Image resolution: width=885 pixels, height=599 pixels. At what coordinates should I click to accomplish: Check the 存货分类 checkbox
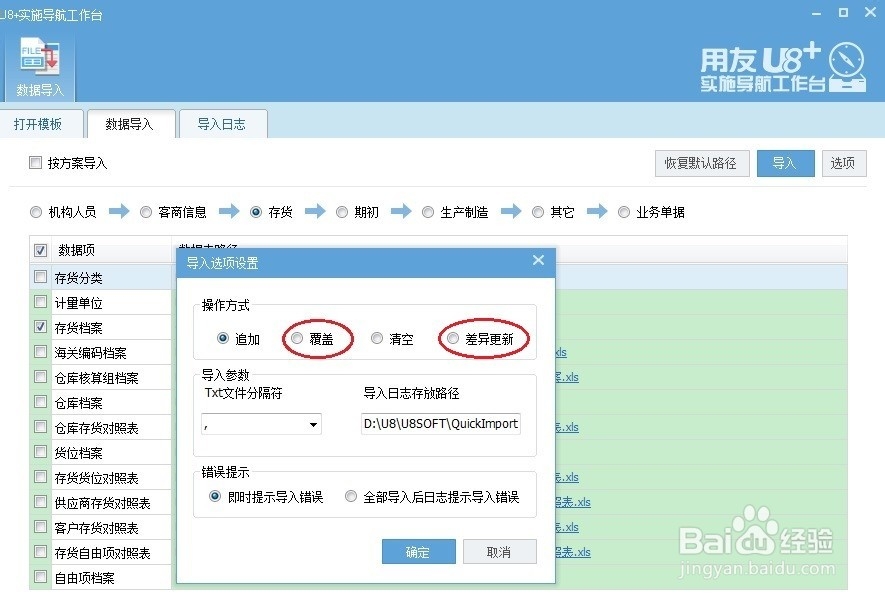click(x=41, y=277)
